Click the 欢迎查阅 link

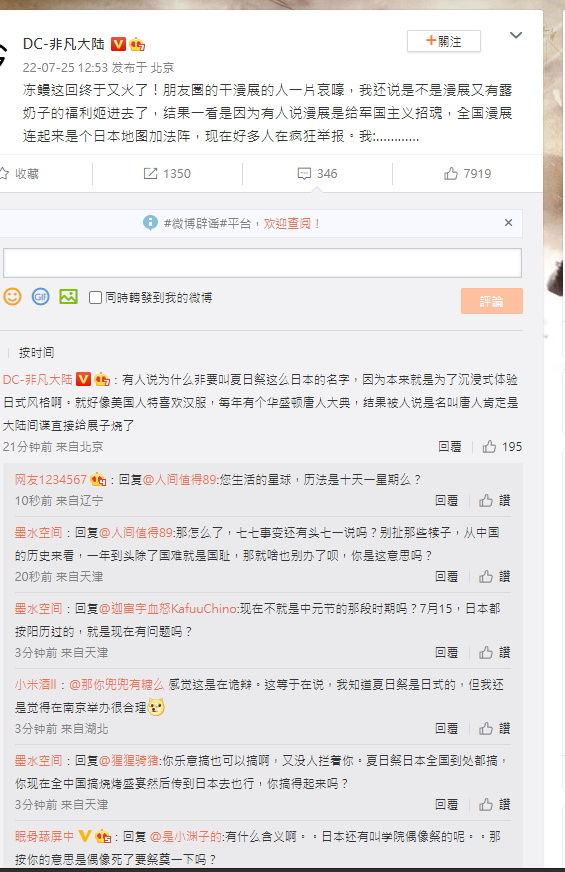(291, 224)
